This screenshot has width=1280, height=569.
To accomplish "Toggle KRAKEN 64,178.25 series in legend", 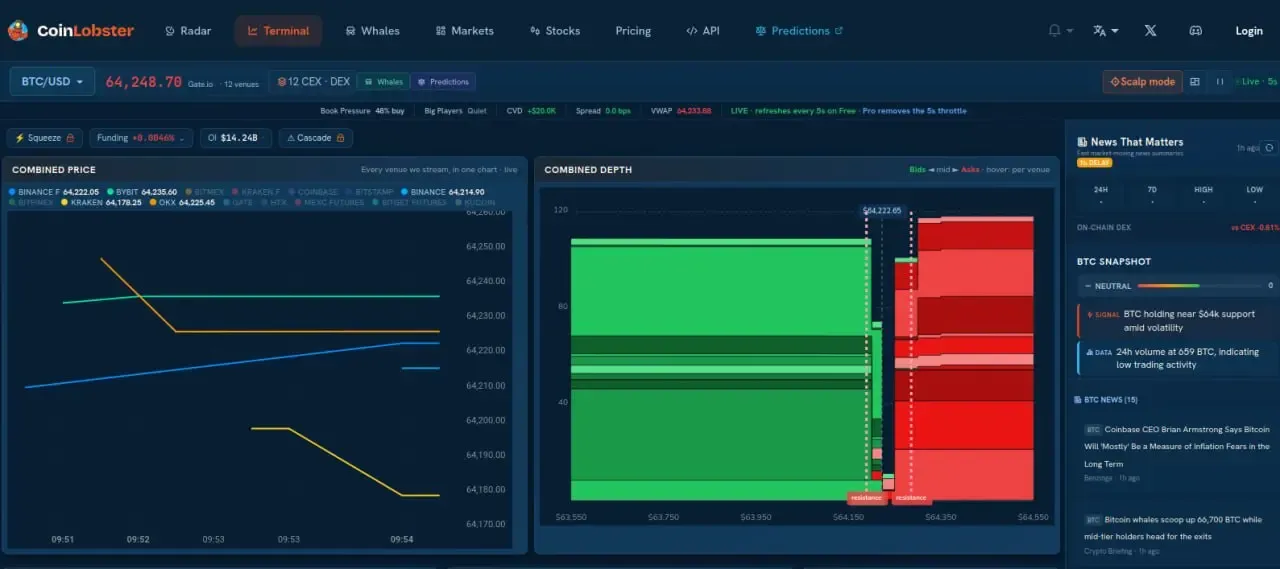I will [100, 202].
